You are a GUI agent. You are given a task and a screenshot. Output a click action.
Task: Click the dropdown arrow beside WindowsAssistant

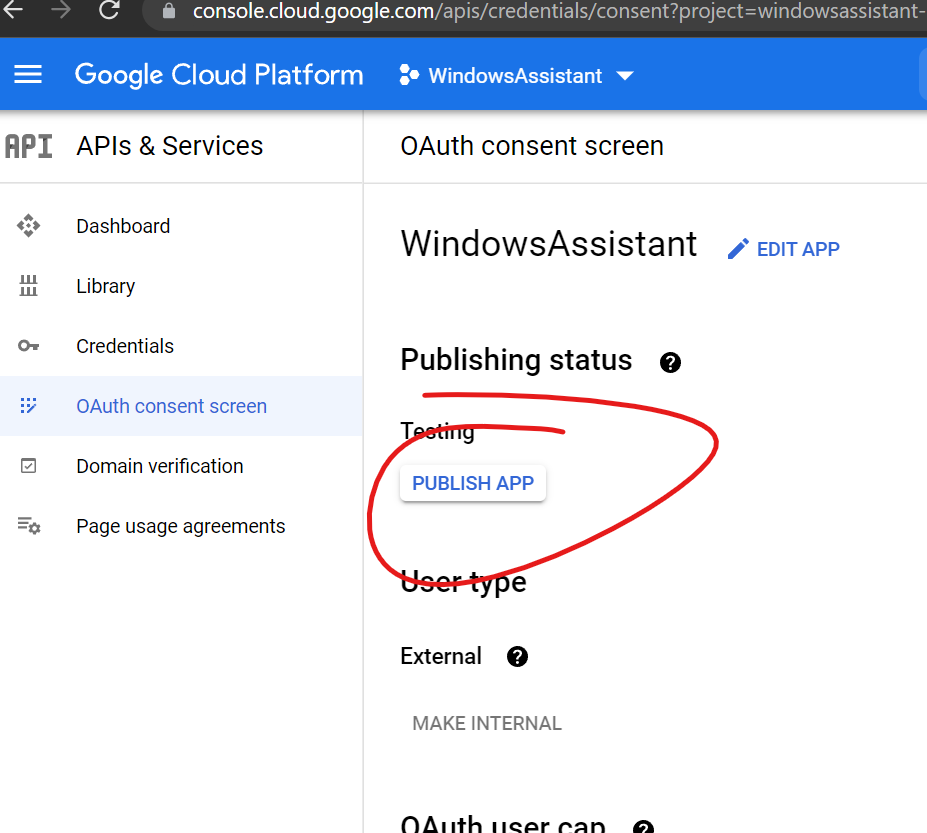[625, 76]
